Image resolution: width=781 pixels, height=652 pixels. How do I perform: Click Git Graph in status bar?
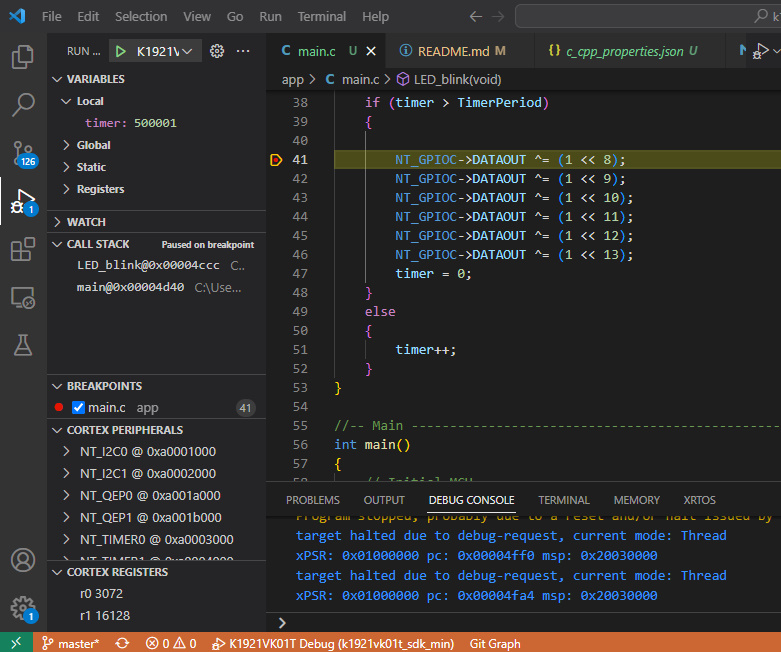tap(495, 643)
